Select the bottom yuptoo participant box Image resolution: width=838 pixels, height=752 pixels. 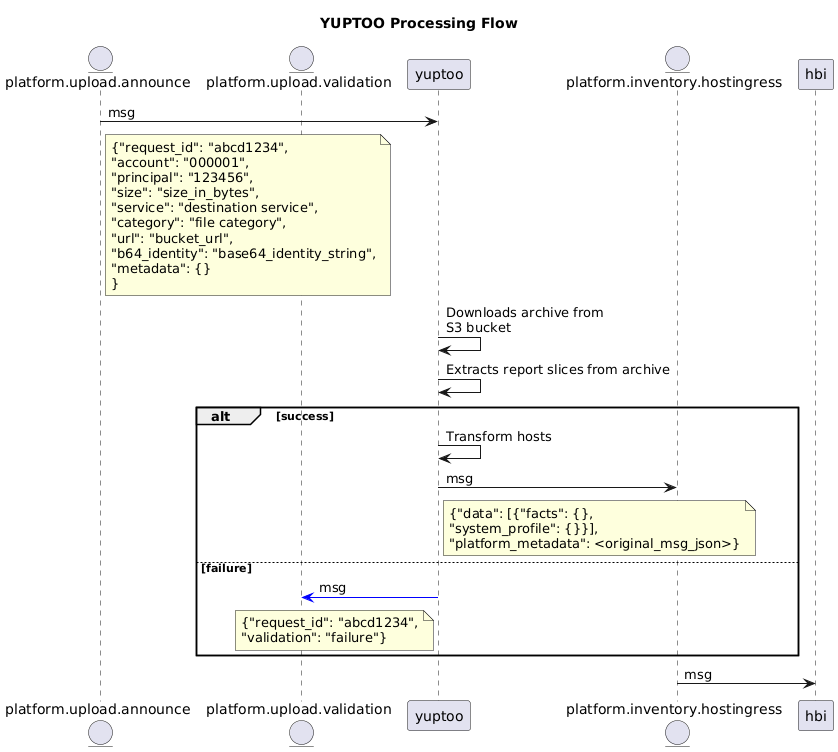pyautogui.click(x=439, y=716)
